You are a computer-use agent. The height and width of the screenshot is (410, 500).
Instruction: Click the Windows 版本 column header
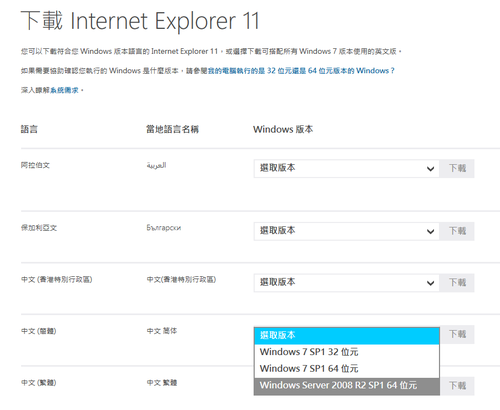coord(283,129)
